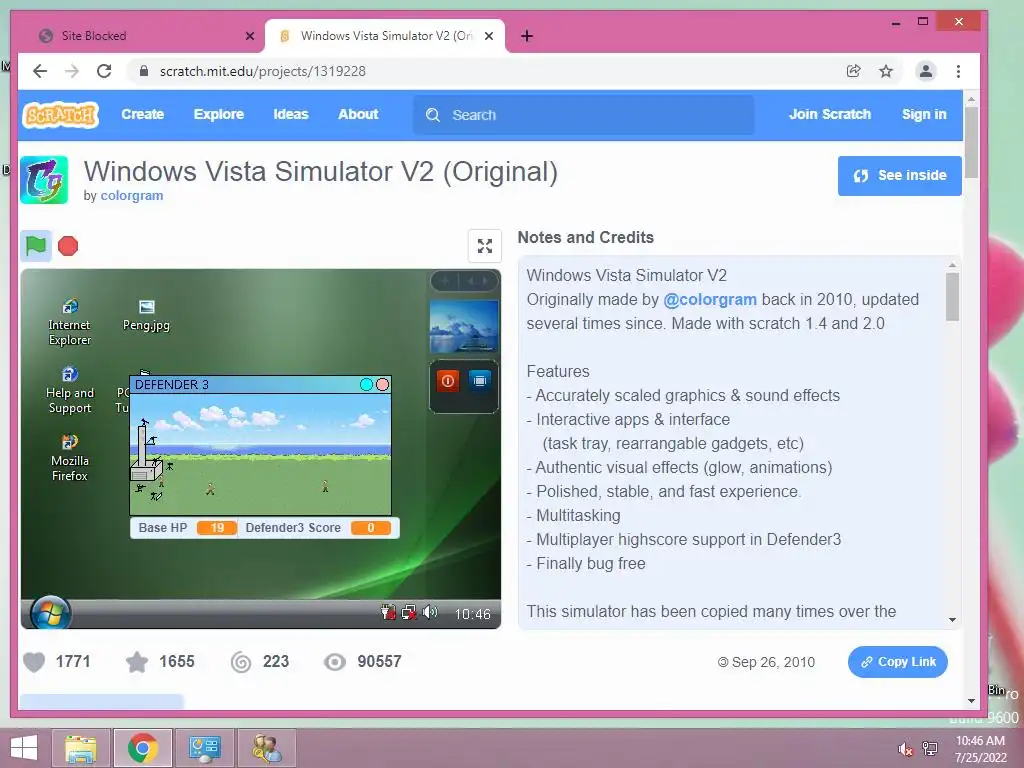Click the Chrome taskbar icon

coord(143,748)
